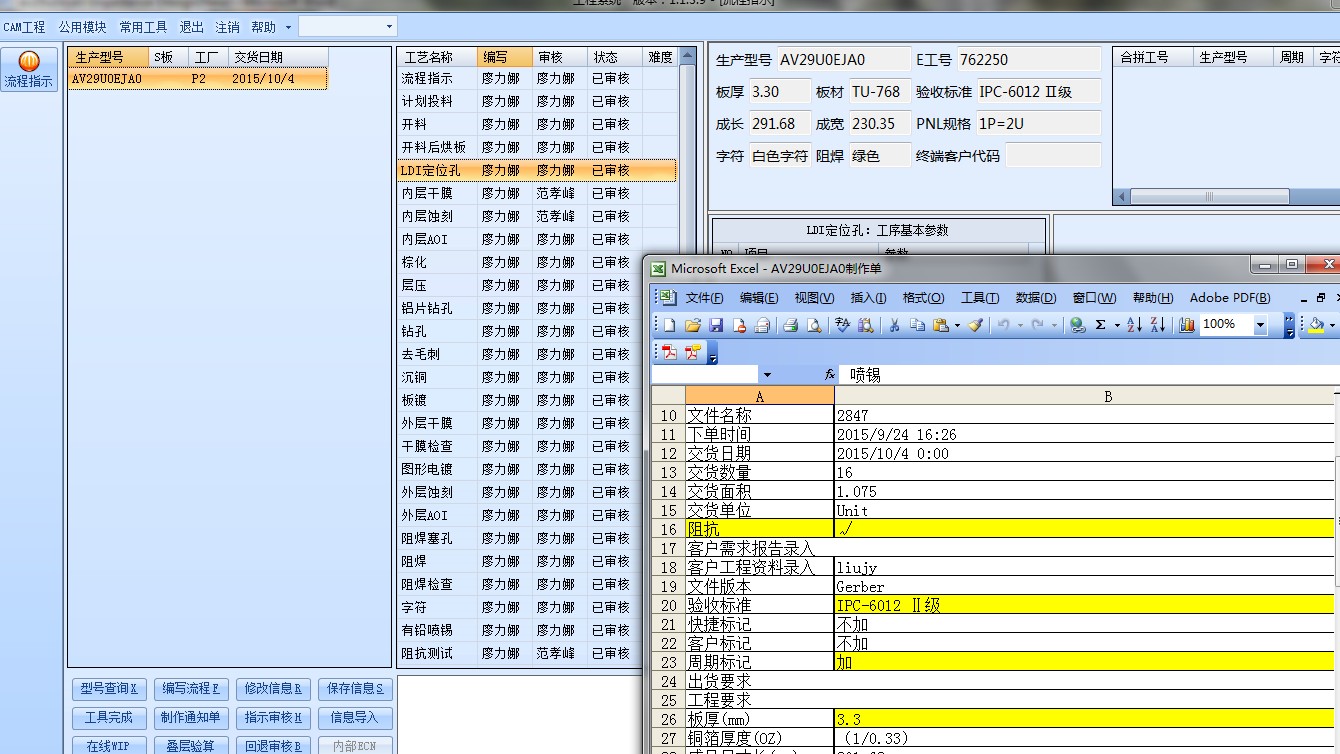Click the 制作通知单 button
Image resolution: width=1340 pixels, height=754 pixels.
192,718
